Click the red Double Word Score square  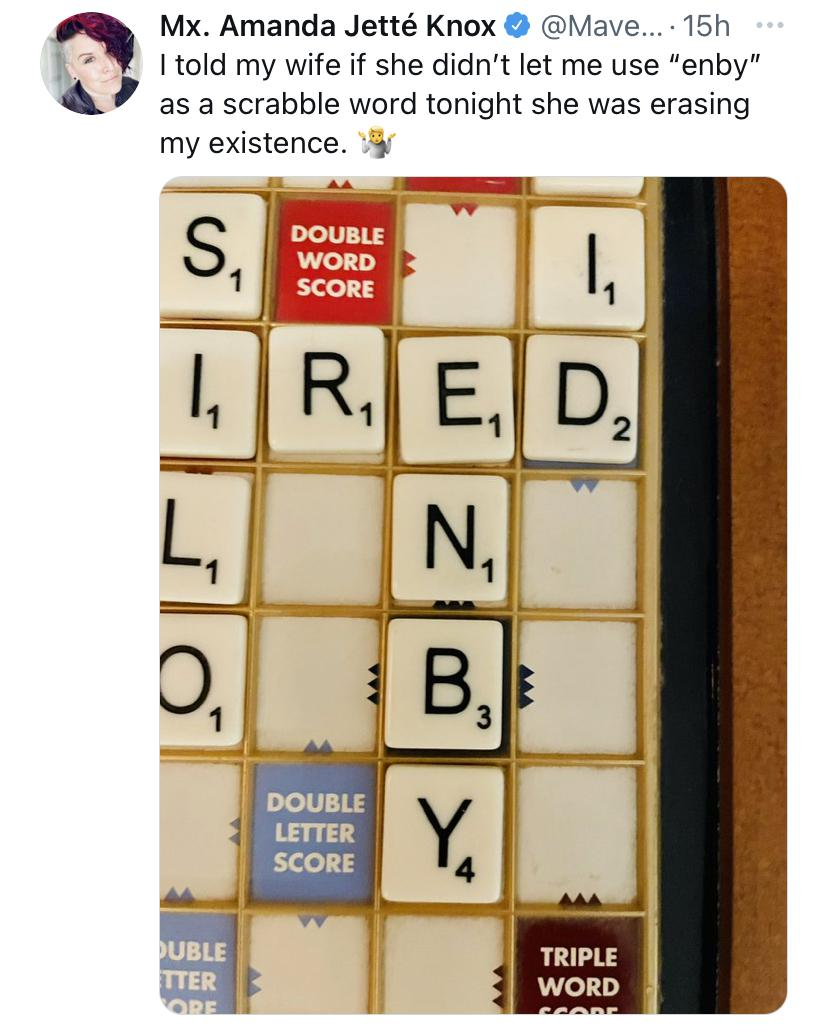(x=335, y=261)
